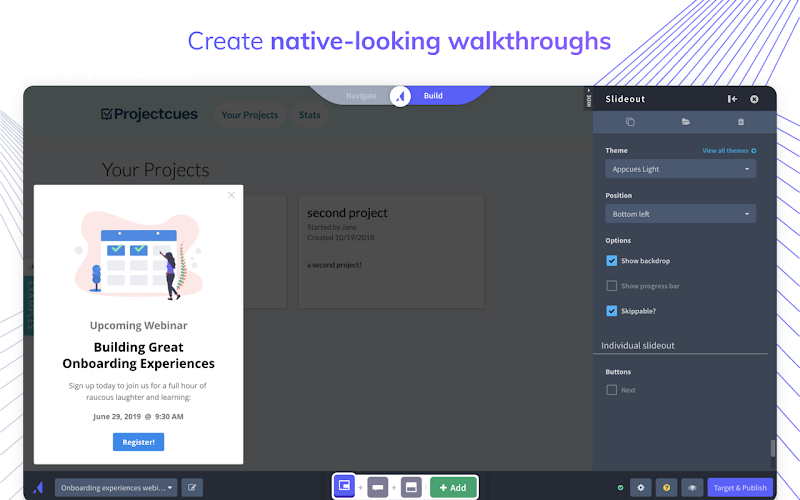Enable the Show progress bar checkbox
Viewport: 800px width, 500px height.
611,286
